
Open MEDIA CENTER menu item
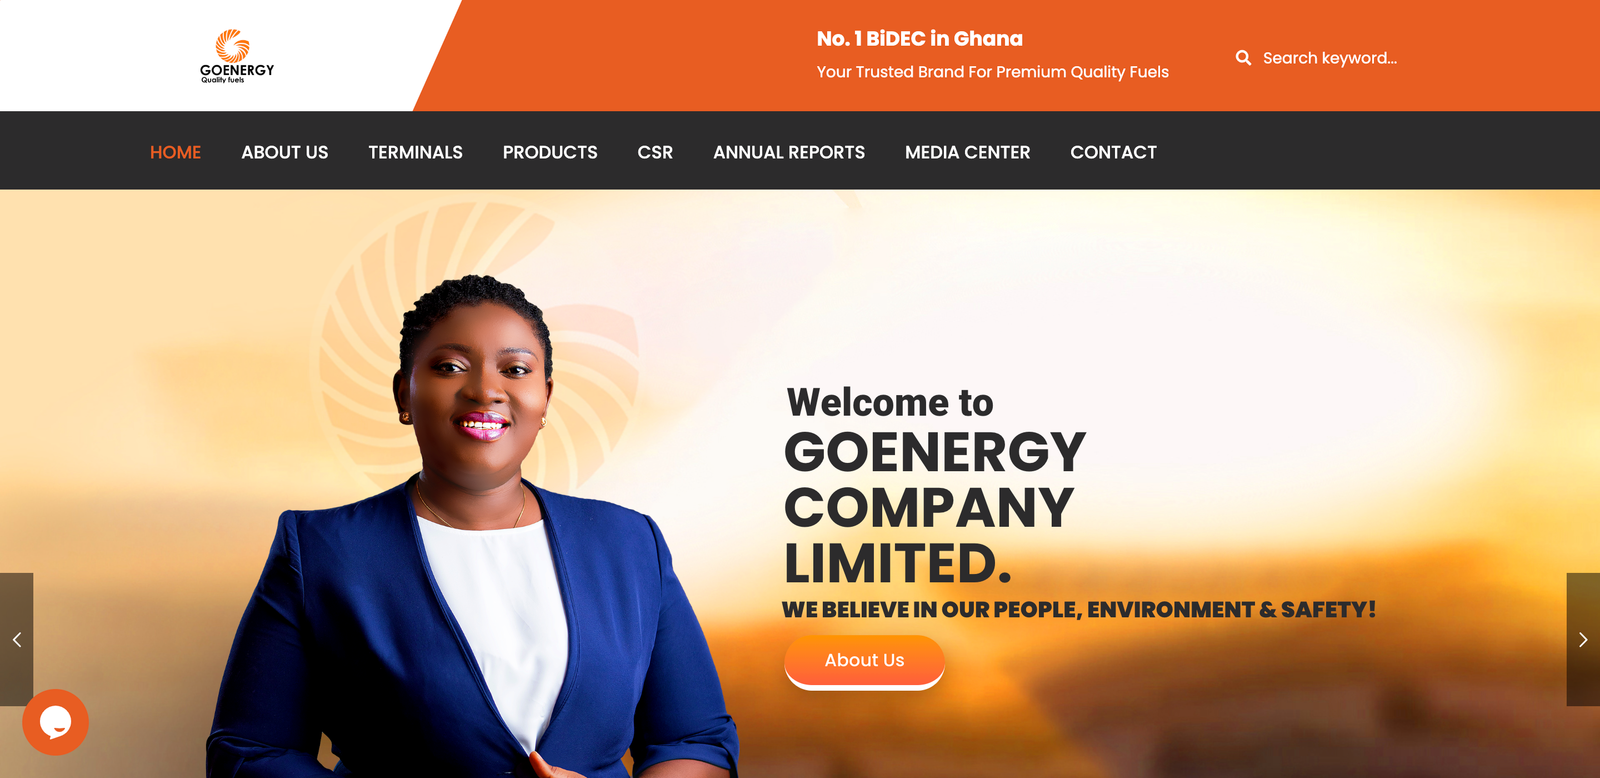pyautogui.click(x=967, y=152)
